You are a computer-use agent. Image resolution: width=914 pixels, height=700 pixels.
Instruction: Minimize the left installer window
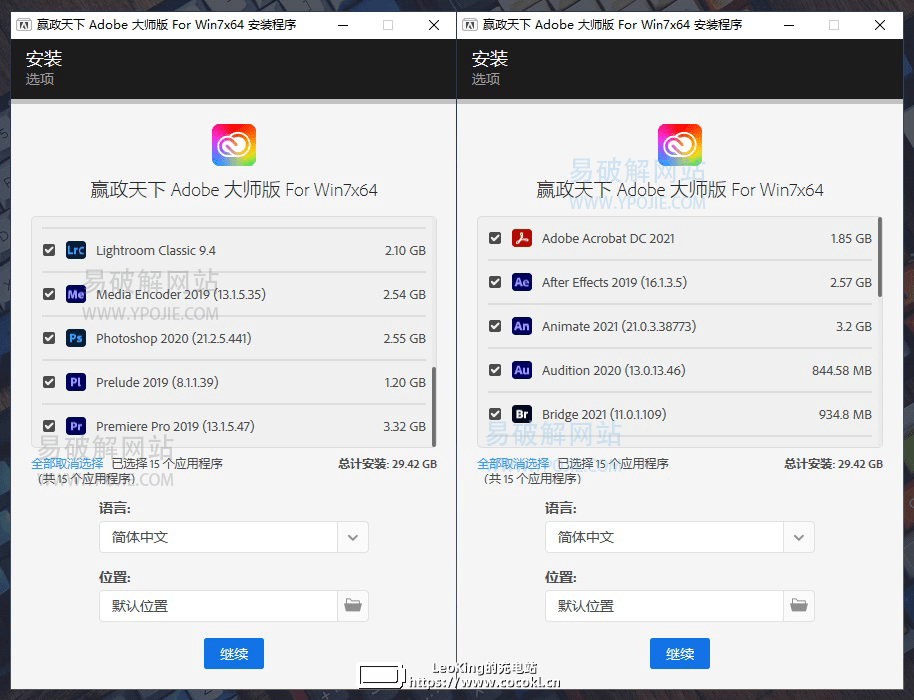(343, 25)
